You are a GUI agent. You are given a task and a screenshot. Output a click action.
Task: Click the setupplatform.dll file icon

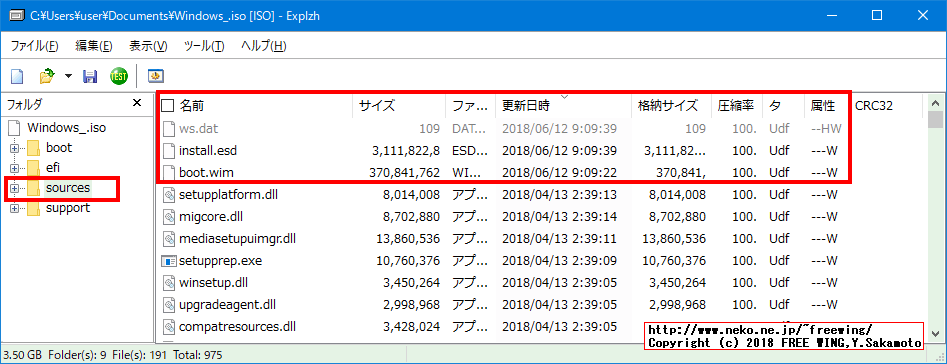(169, 194)
